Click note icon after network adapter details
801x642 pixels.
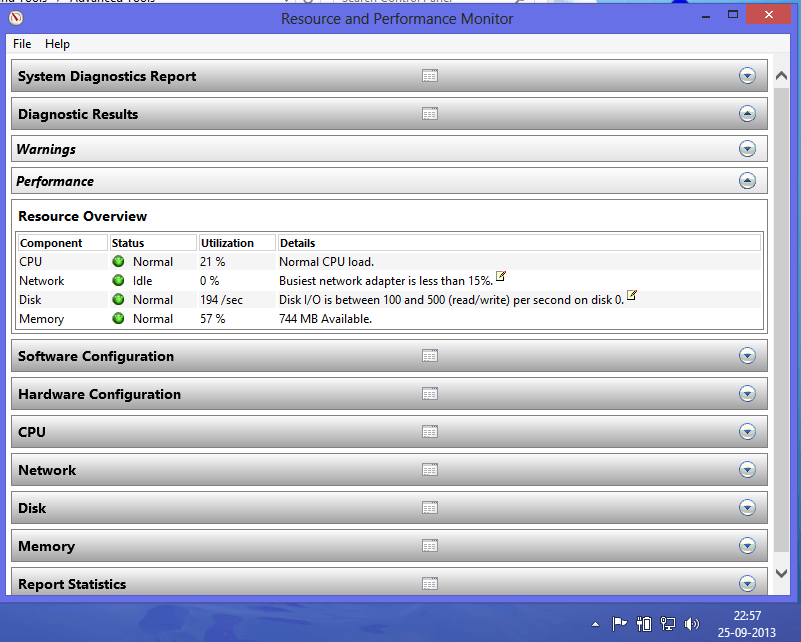[x=501, y=276]
